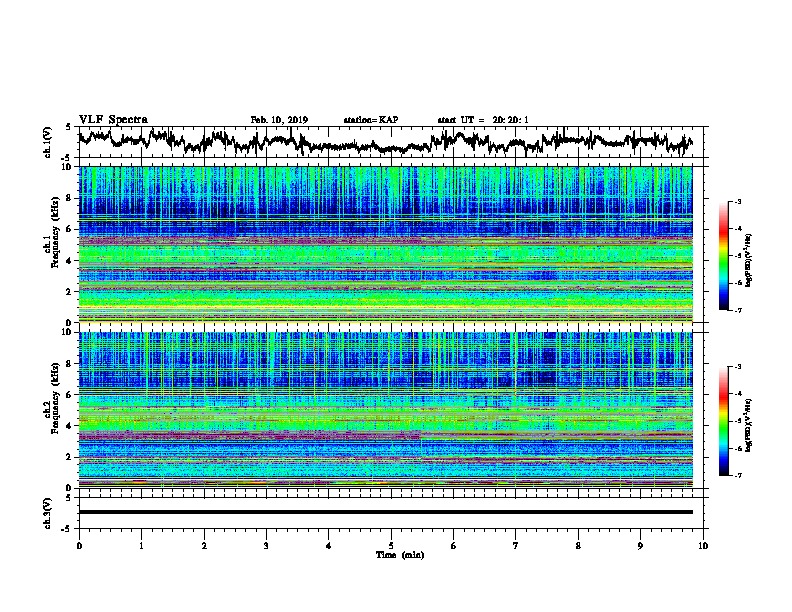Click time axis tick label "5"

391,546
